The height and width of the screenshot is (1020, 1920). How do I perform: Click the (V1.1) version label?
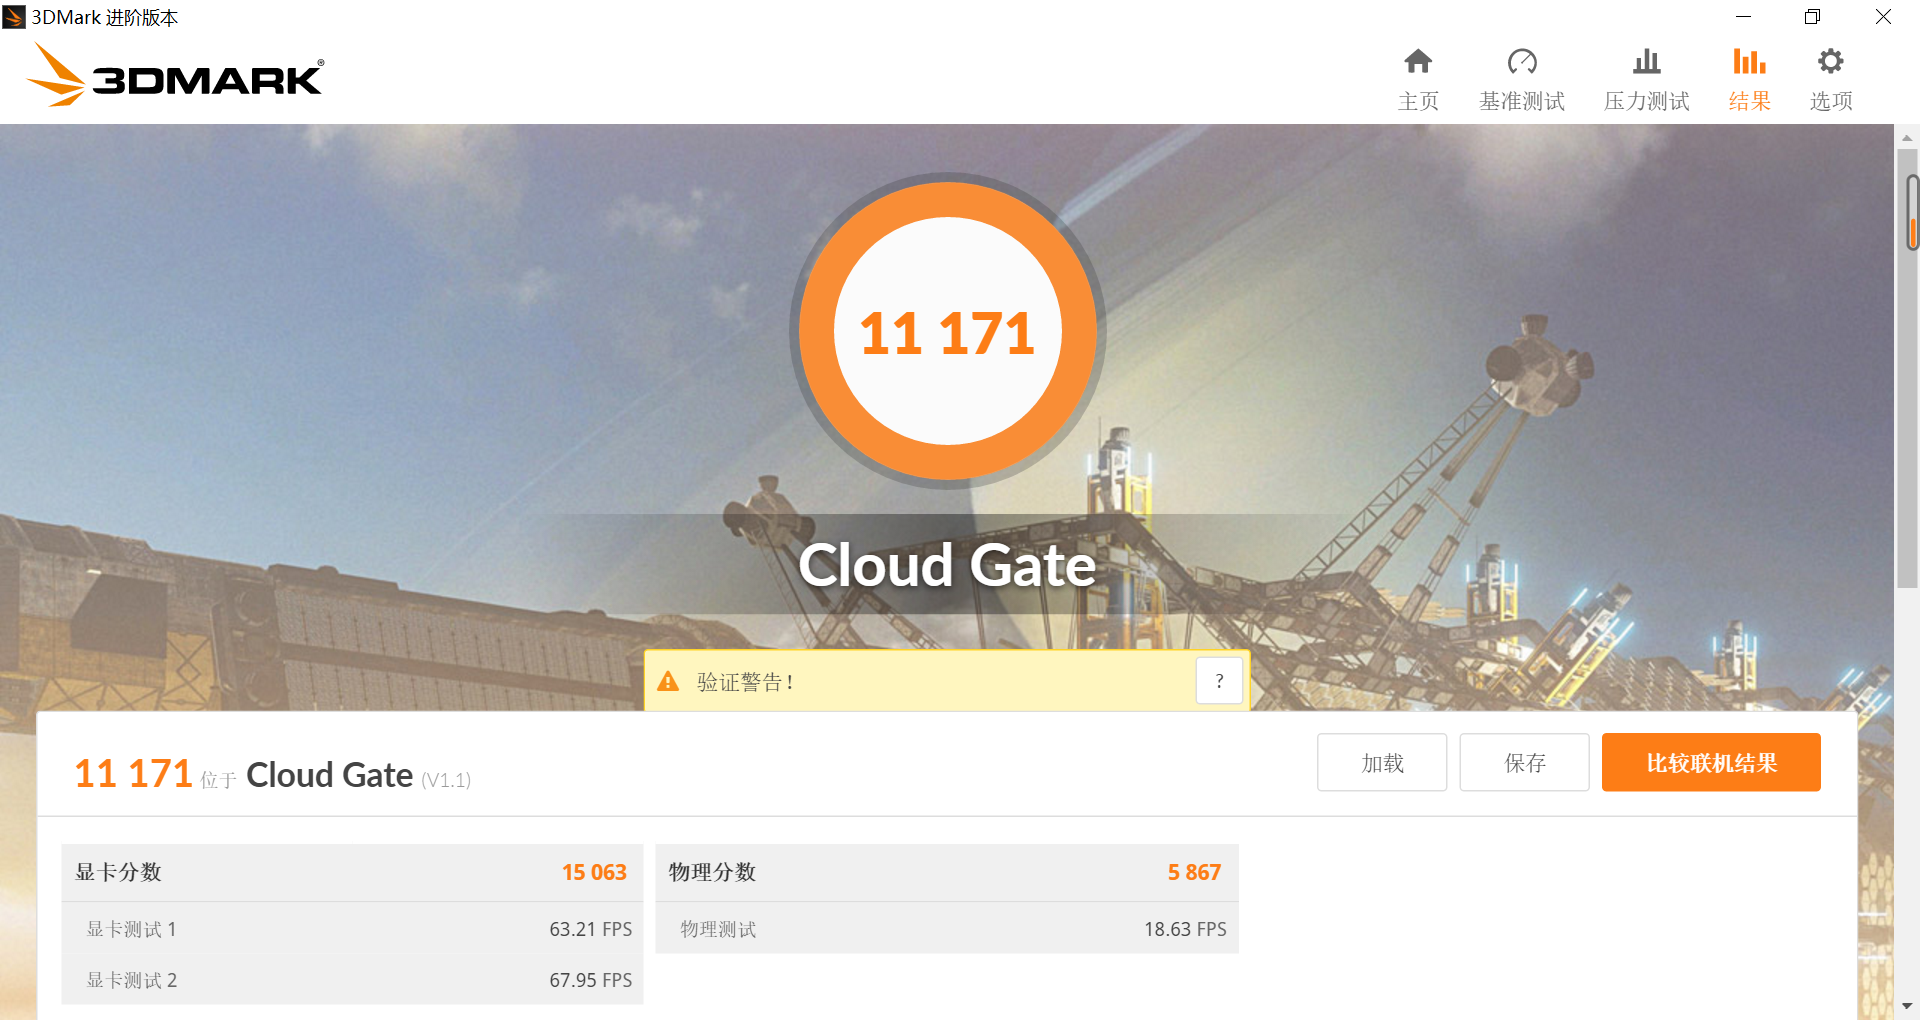point(446,780)
